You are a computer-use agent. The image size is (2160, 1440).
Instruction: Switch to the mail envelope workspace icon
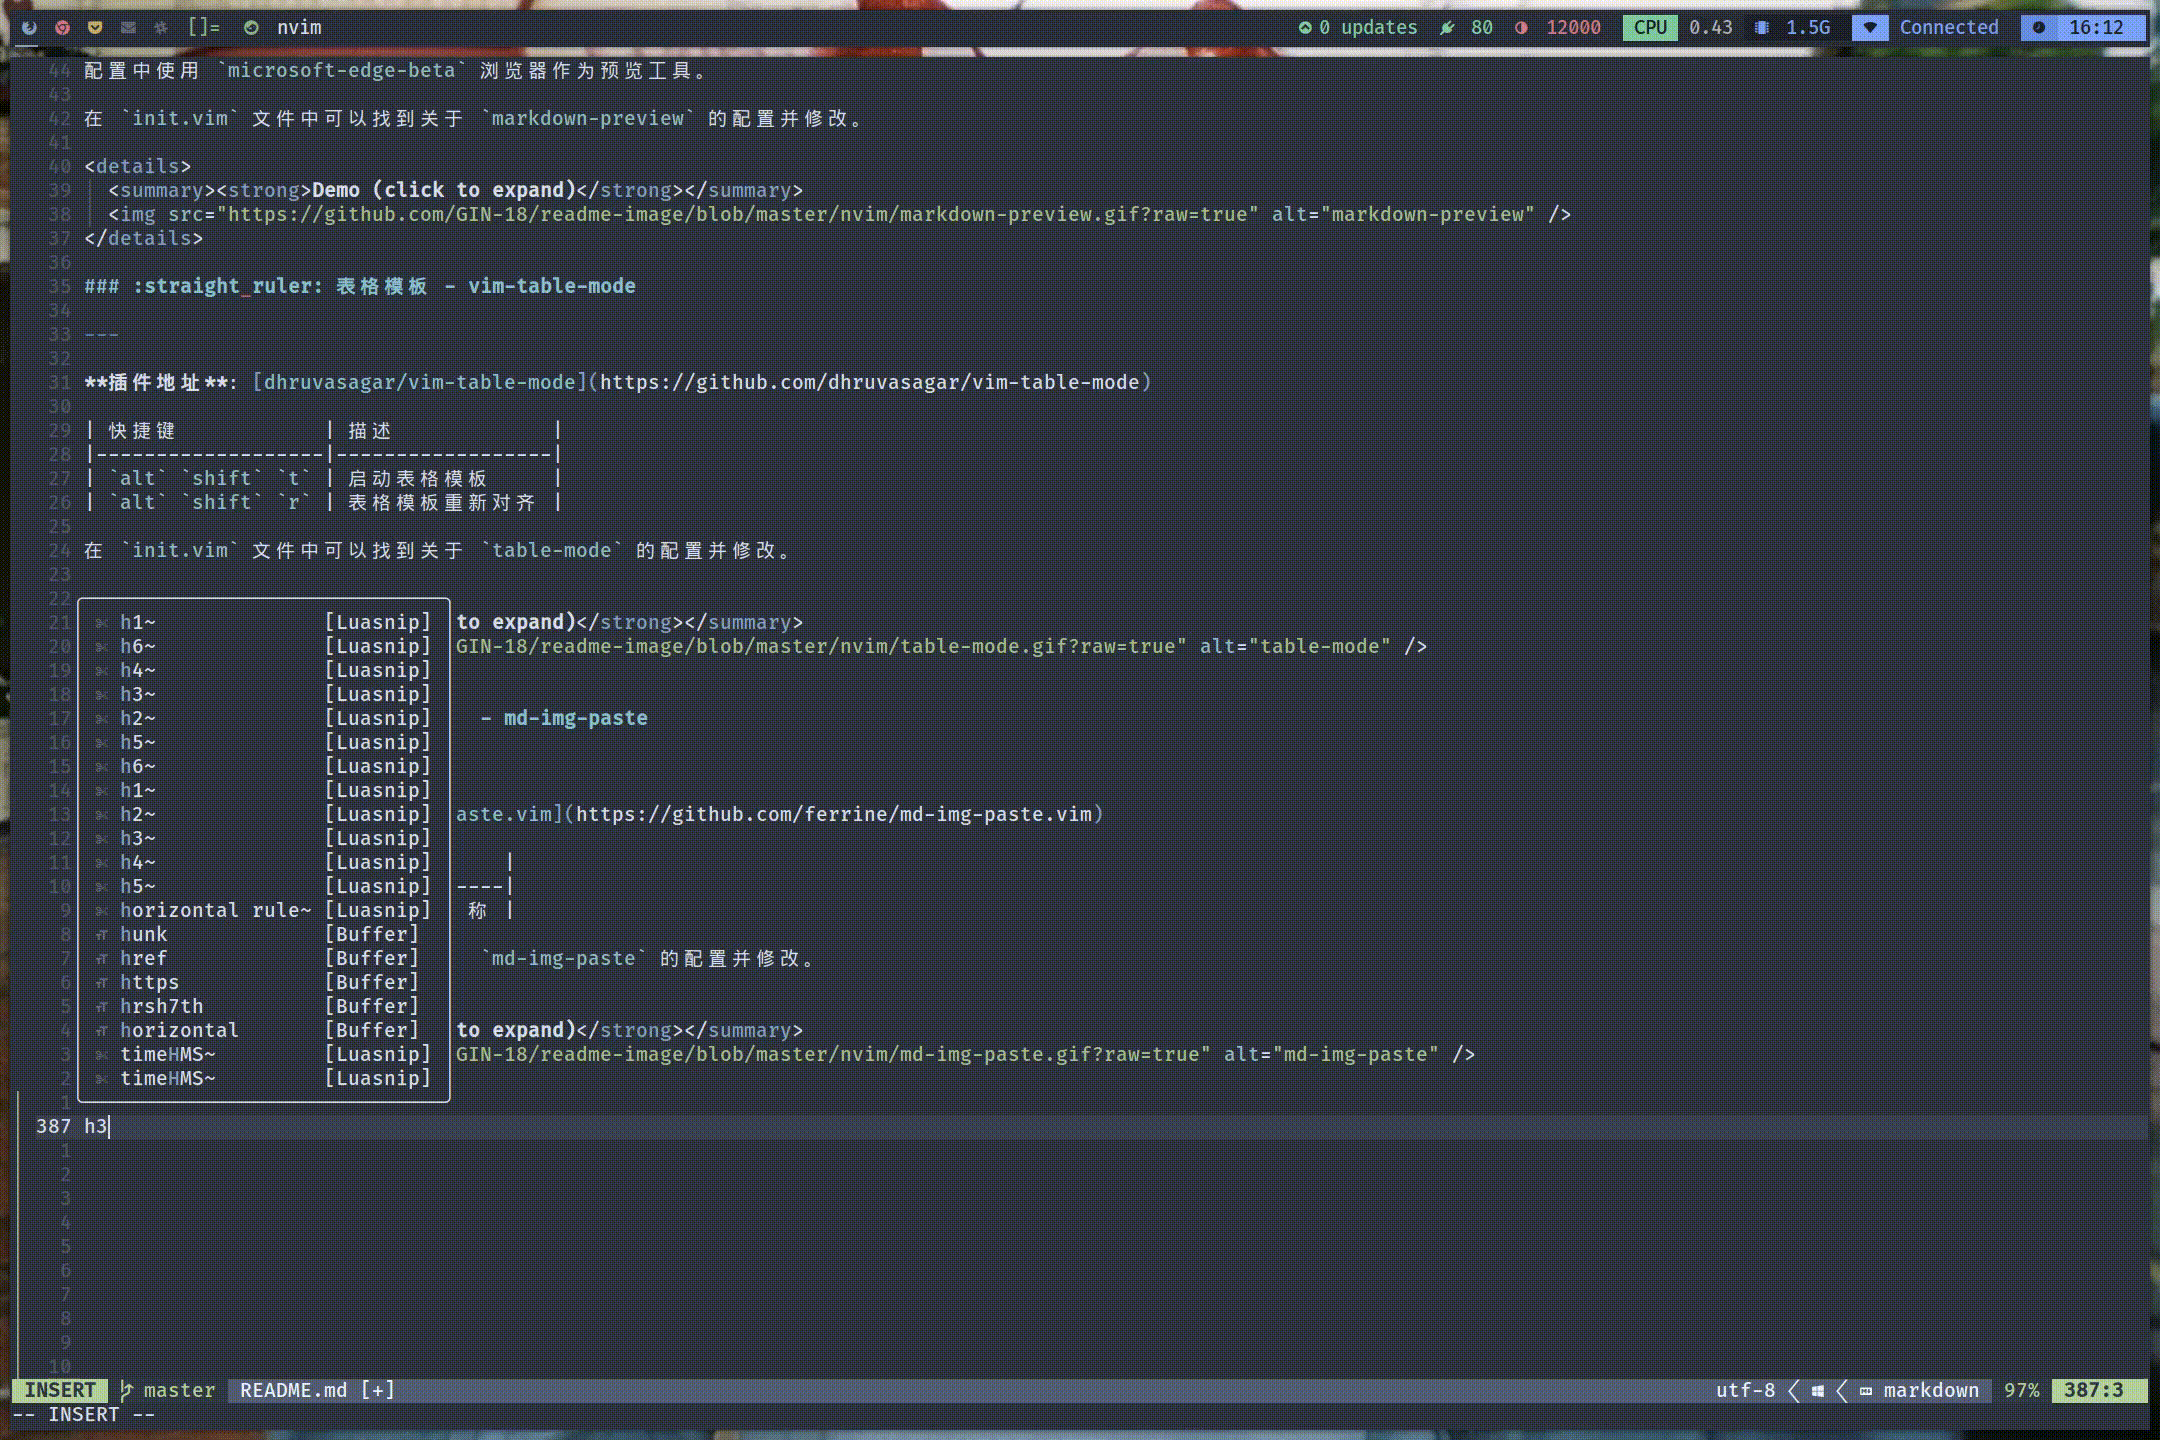pyautogui.click(x=128, y=27)
